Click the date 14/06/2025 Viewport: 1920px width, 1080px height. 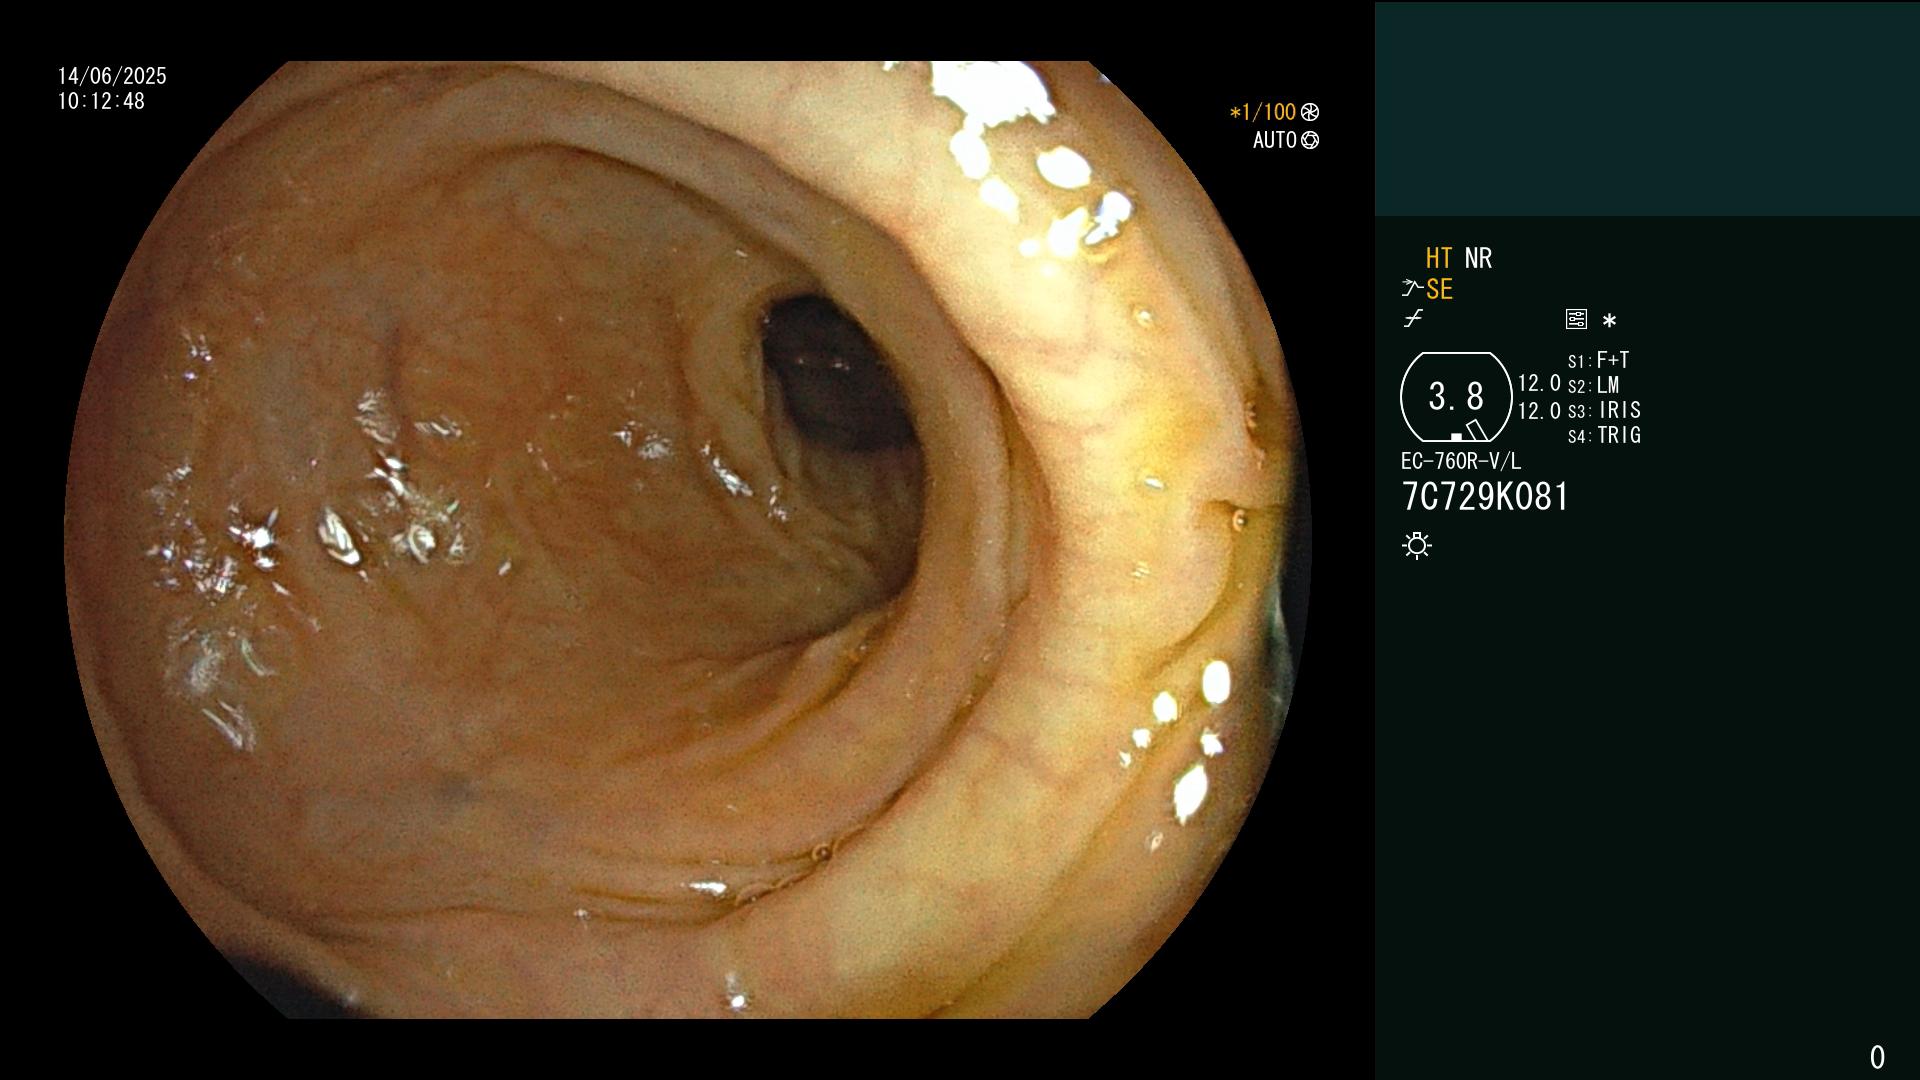(112, 76)
